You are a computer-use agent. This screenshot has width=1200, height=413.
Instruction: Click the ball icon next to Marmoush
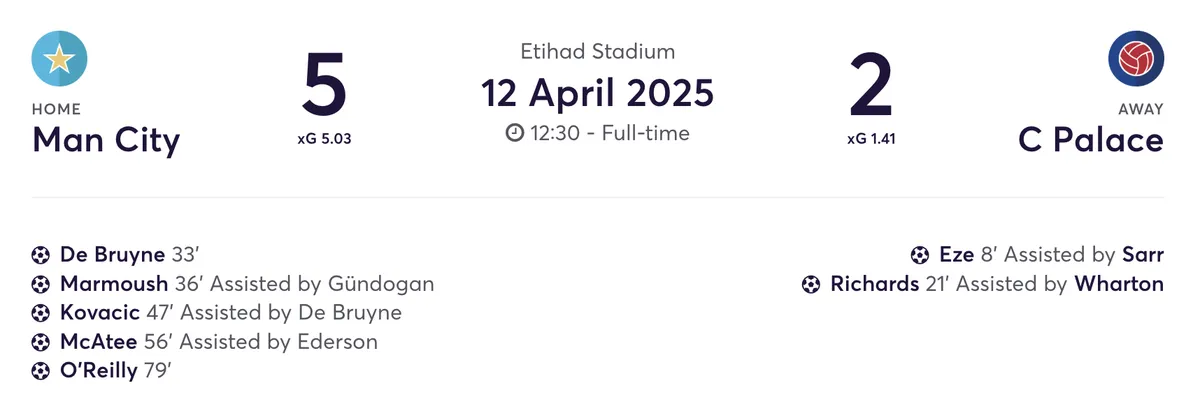[x=41, y=284]
